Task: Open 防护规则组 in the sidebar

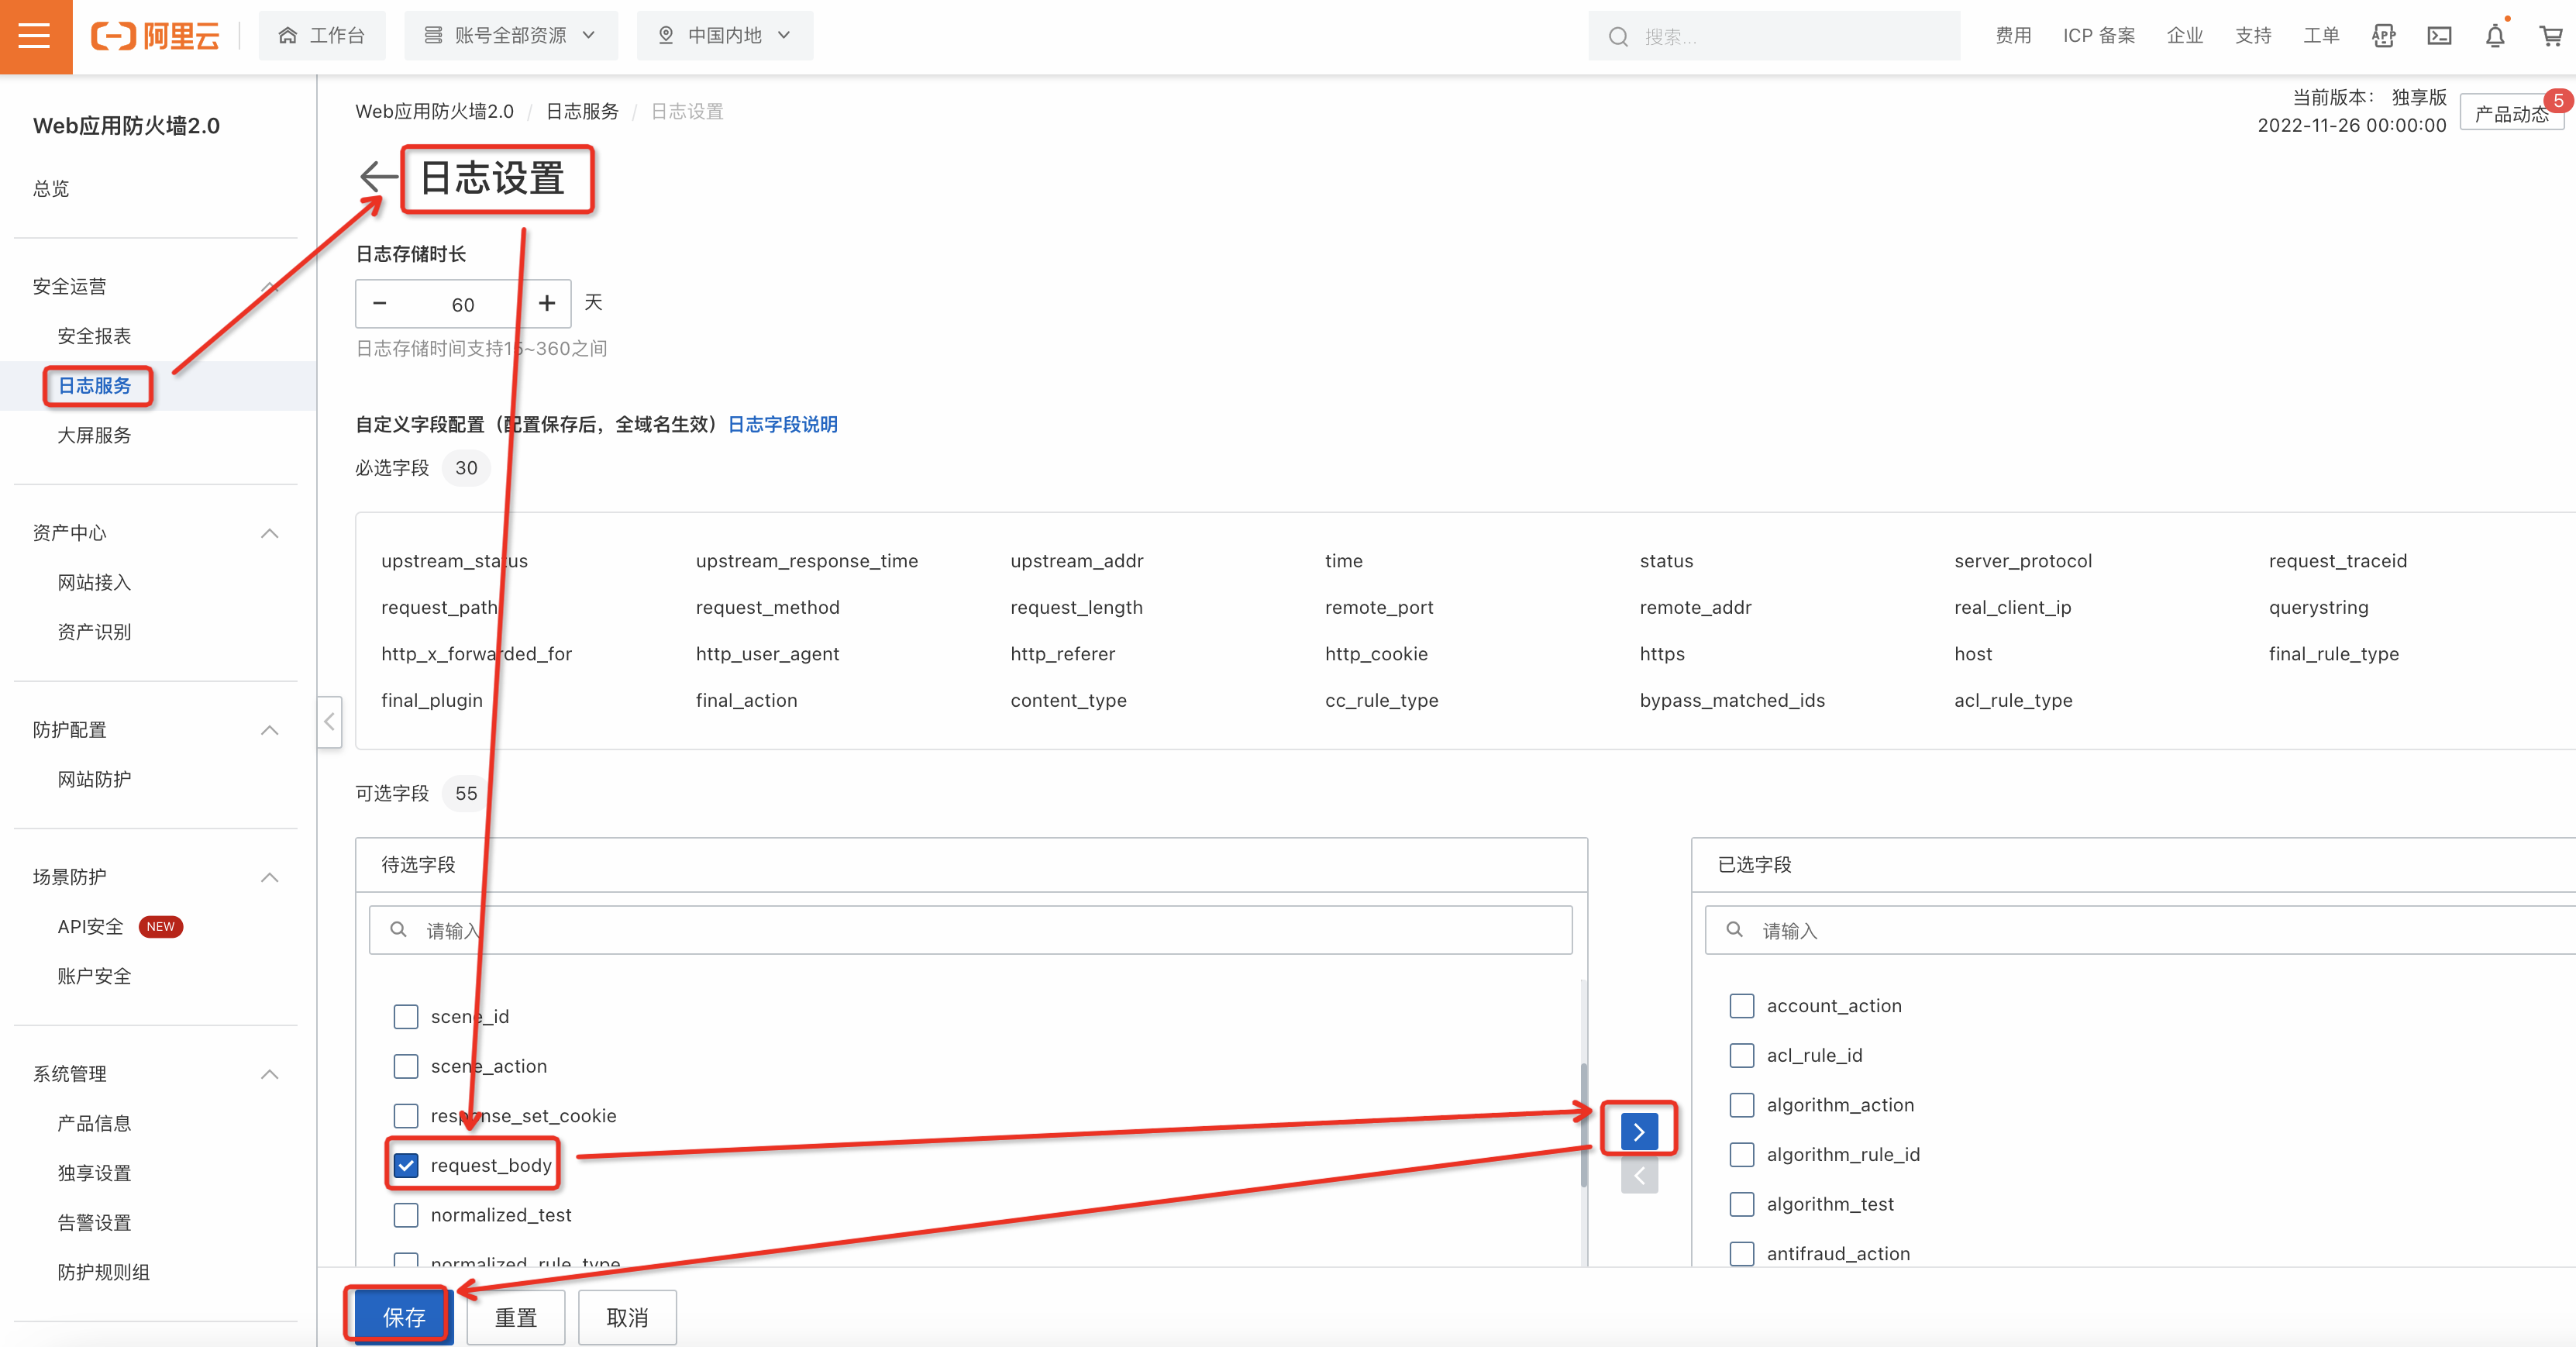Action: point(103,1272)
